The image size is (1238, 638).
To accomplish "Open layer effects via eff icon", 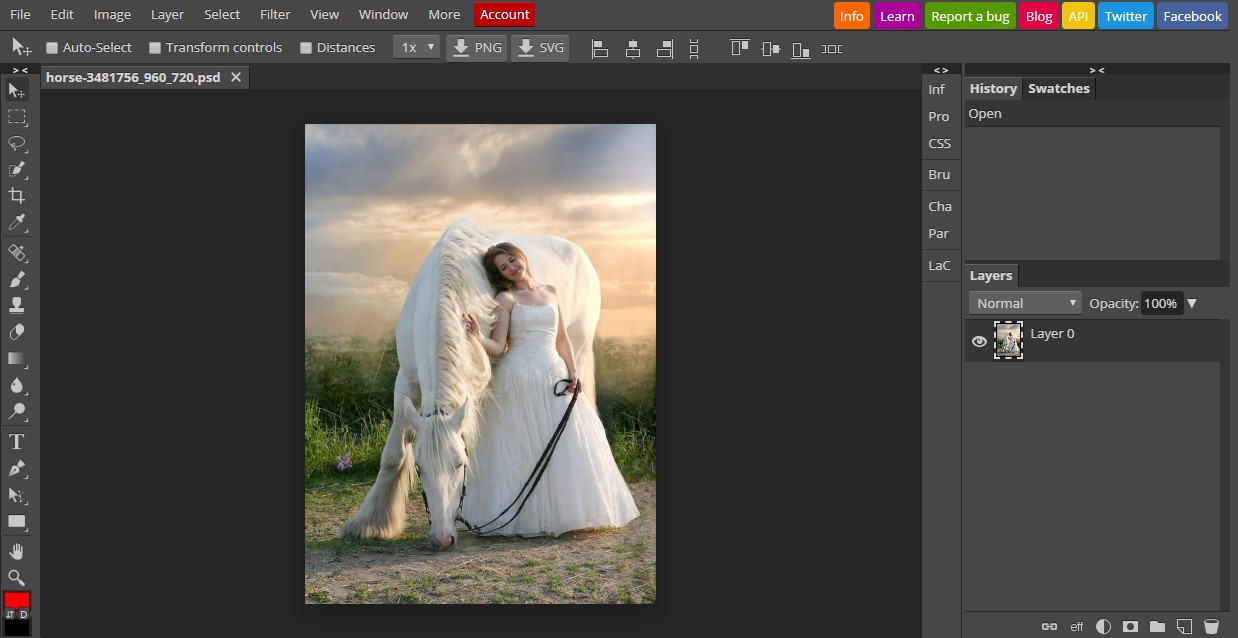I will (1077, 627).
